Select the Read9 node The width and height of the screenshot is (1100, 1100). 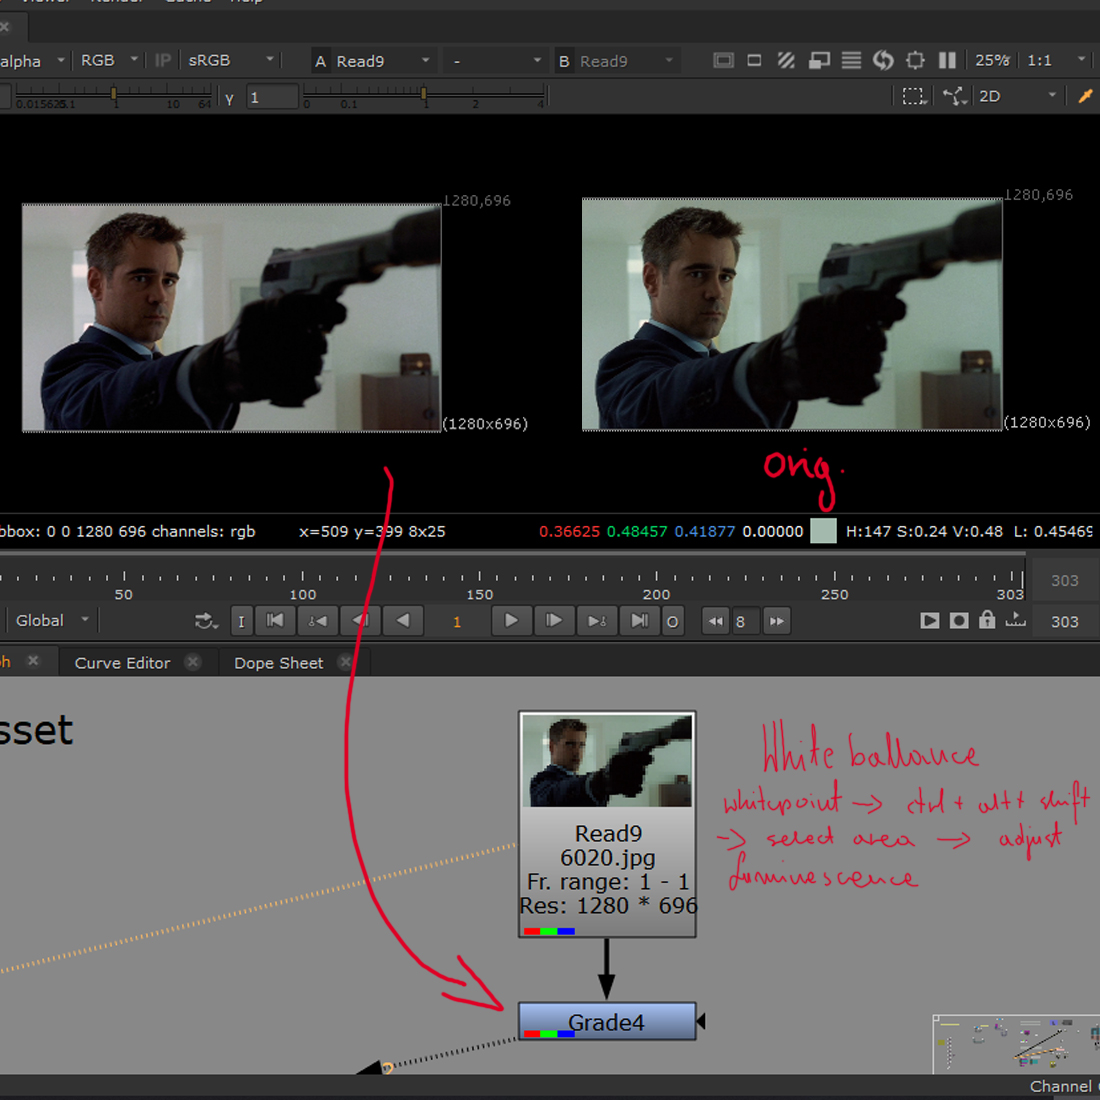click(608, 824)
